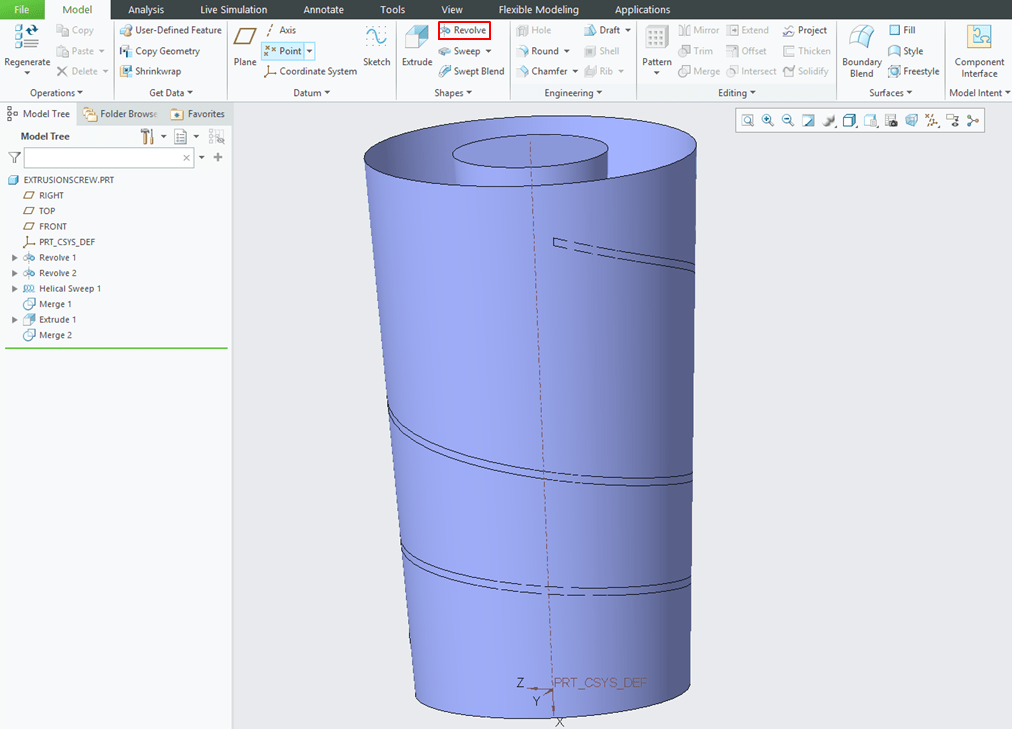Toggle perspective view in graphics toolbar
1012x729 pixels.
[x=911, y=121]
